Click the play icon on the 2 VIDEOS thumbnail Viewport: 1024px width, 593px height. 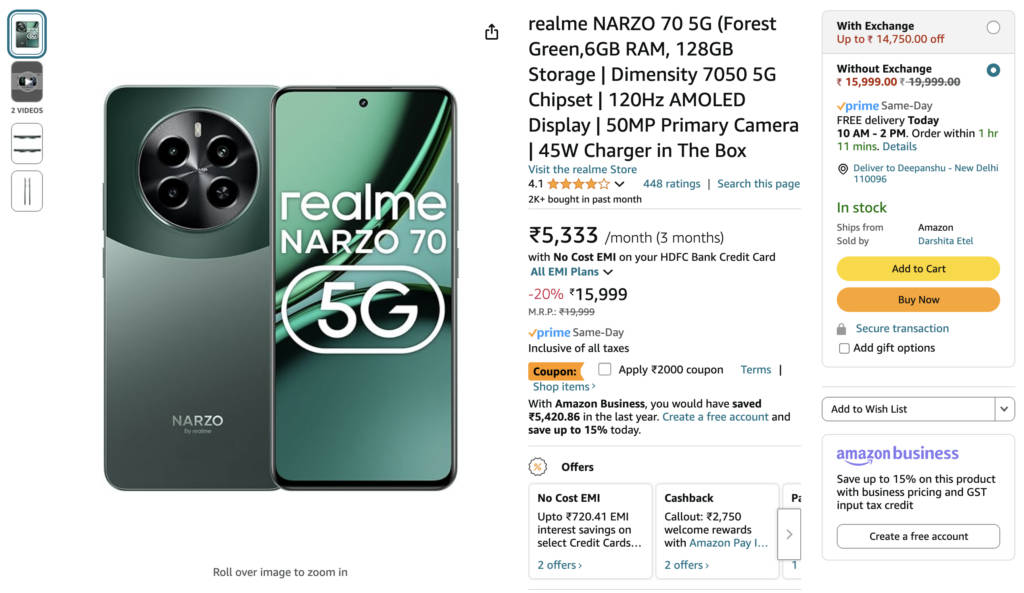26,81
